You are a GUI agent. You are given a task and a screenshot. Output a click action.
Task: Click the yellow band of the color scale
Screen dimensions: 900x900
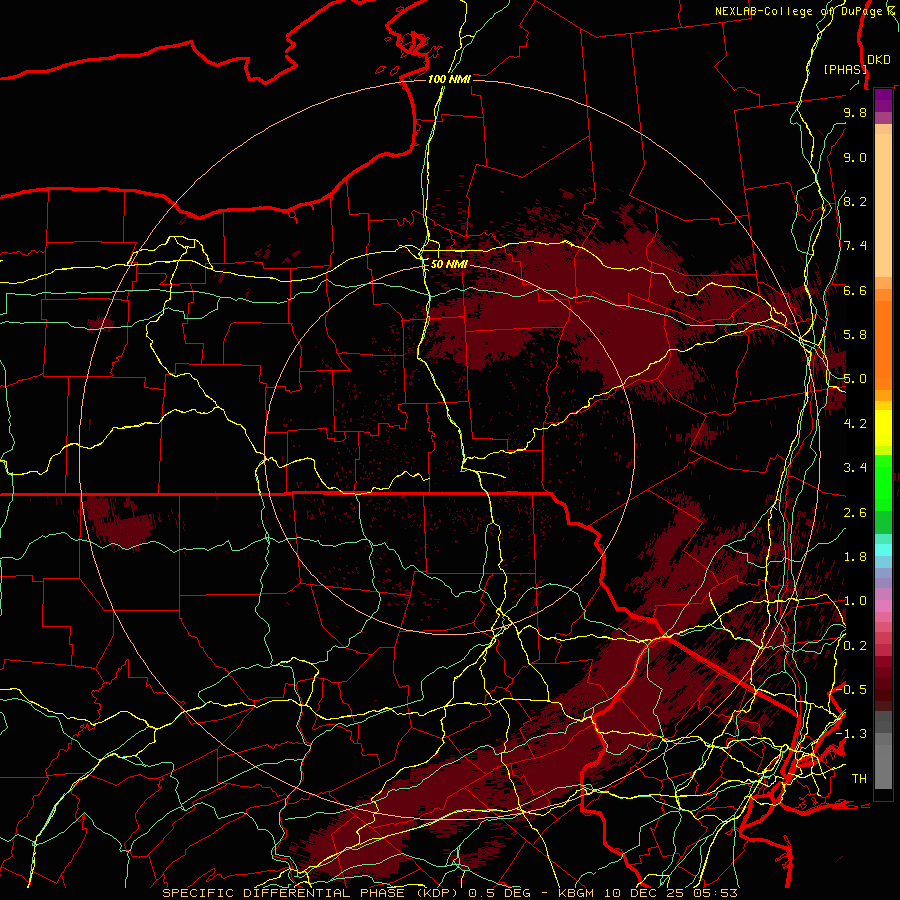pos(883,428)
